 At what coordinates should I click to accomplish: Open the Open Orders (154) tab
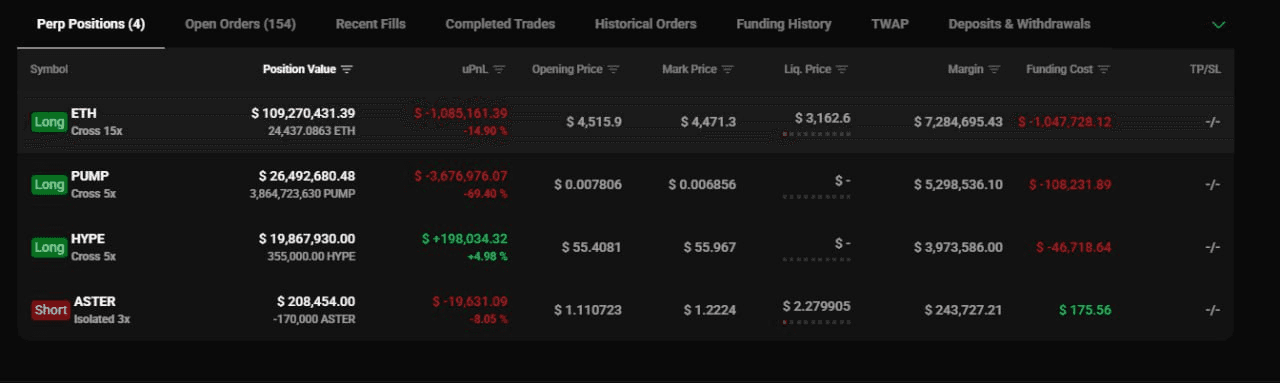[x=240, y=24]
